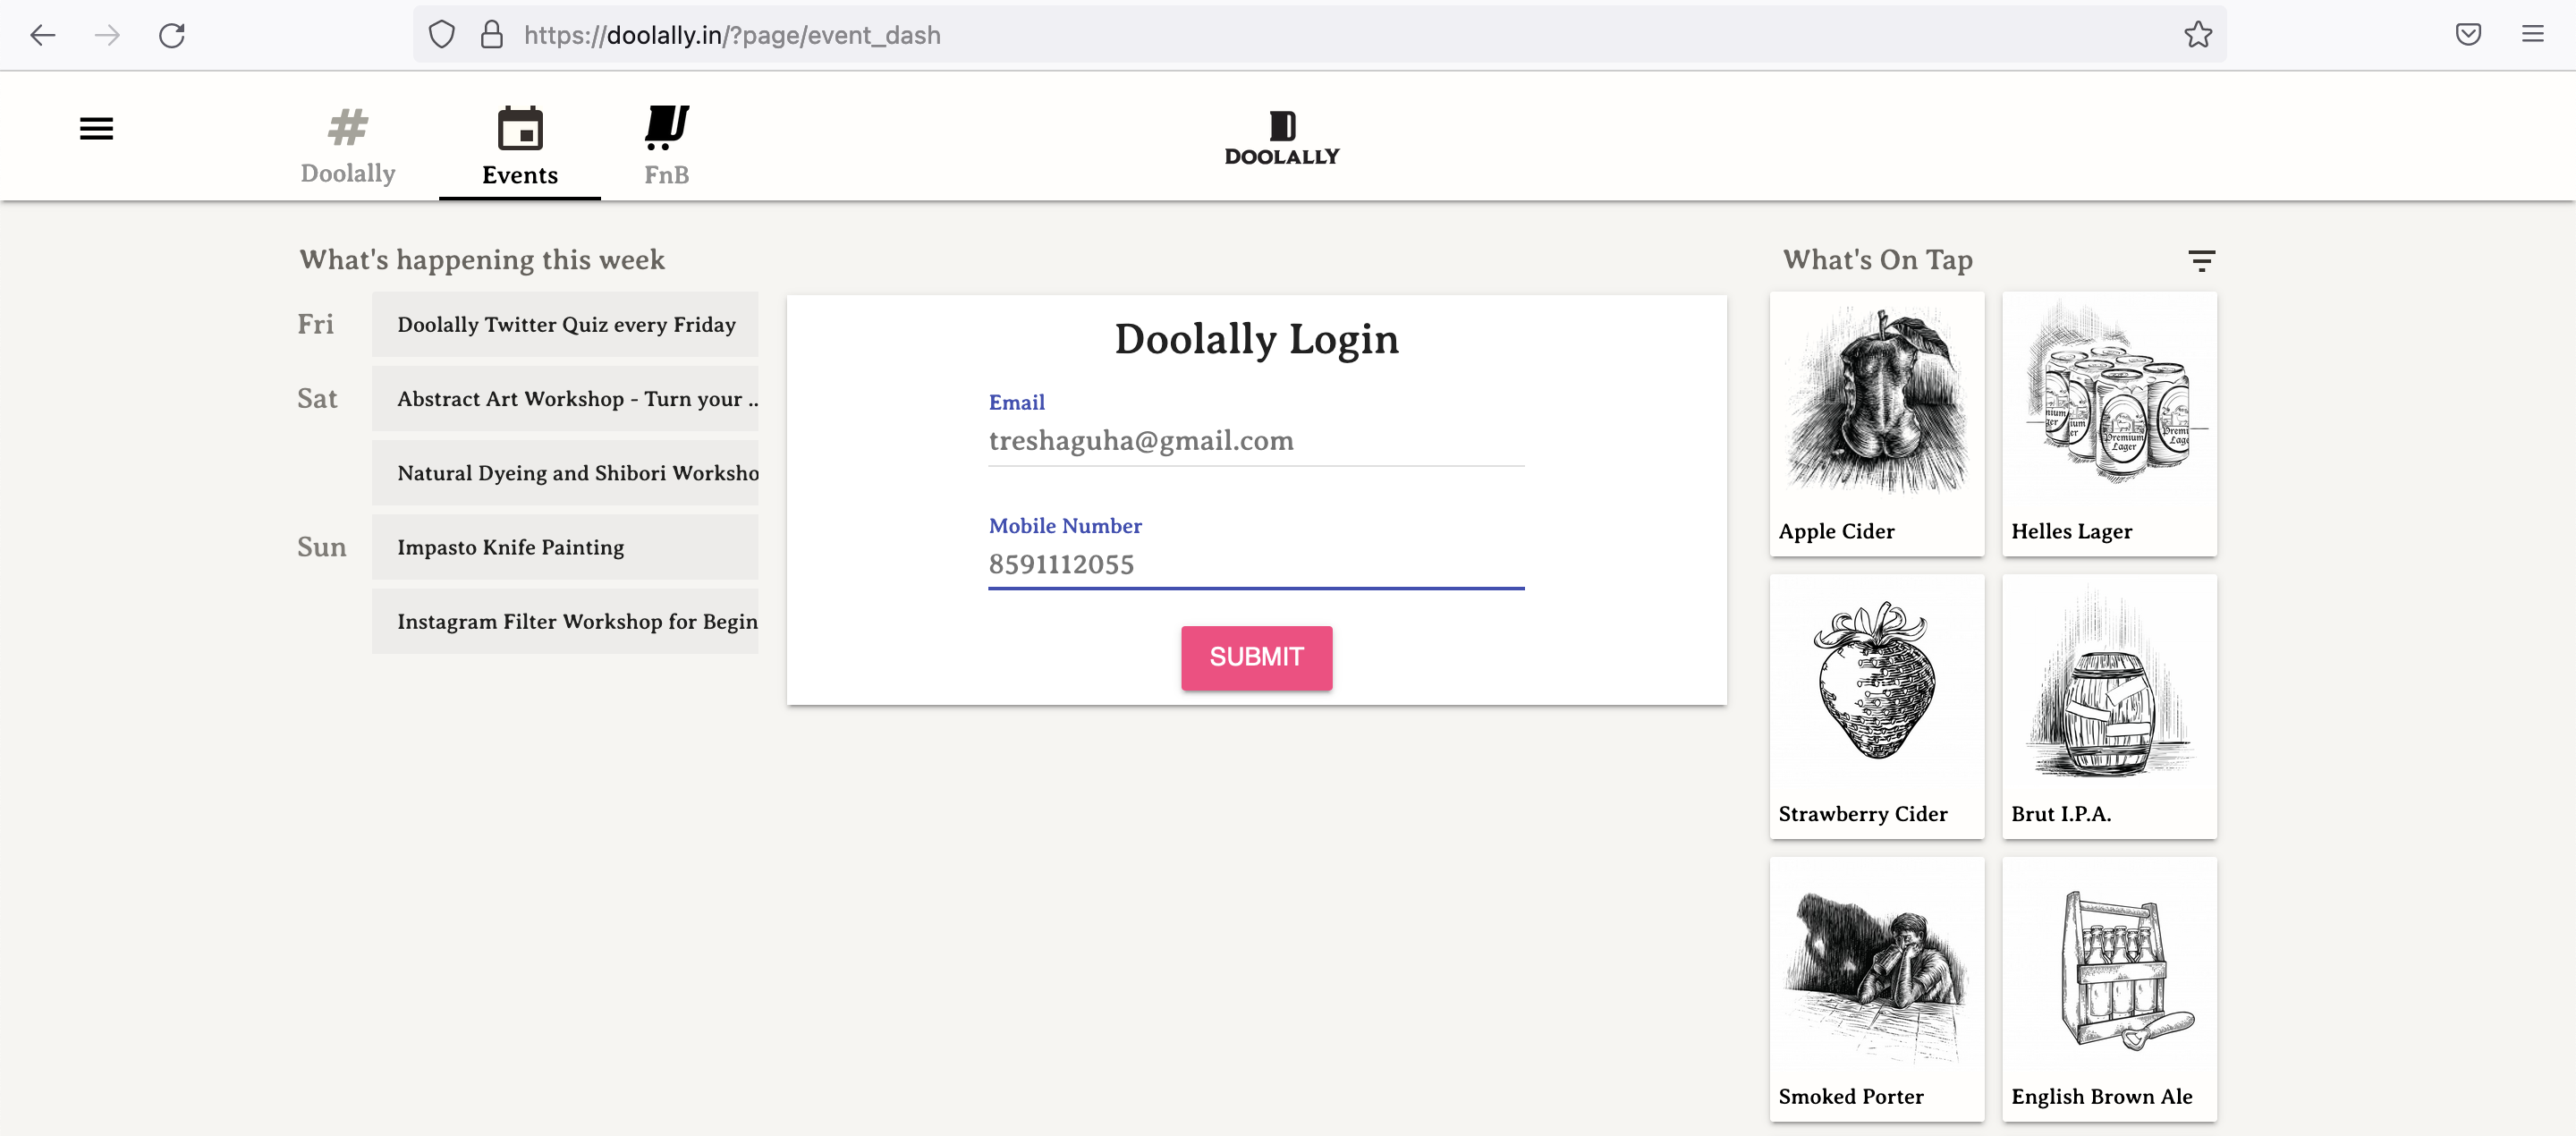The height and width of the screenshot is (1136, 2576).
Task: Open the Helles Lager card
Action: (2109, 424)
